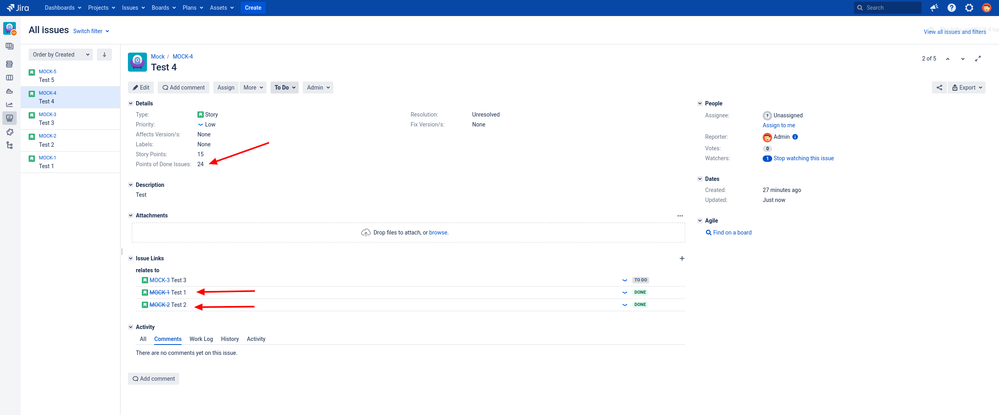
Task: Open View all issues and filters link
Action: pos(955,32)
